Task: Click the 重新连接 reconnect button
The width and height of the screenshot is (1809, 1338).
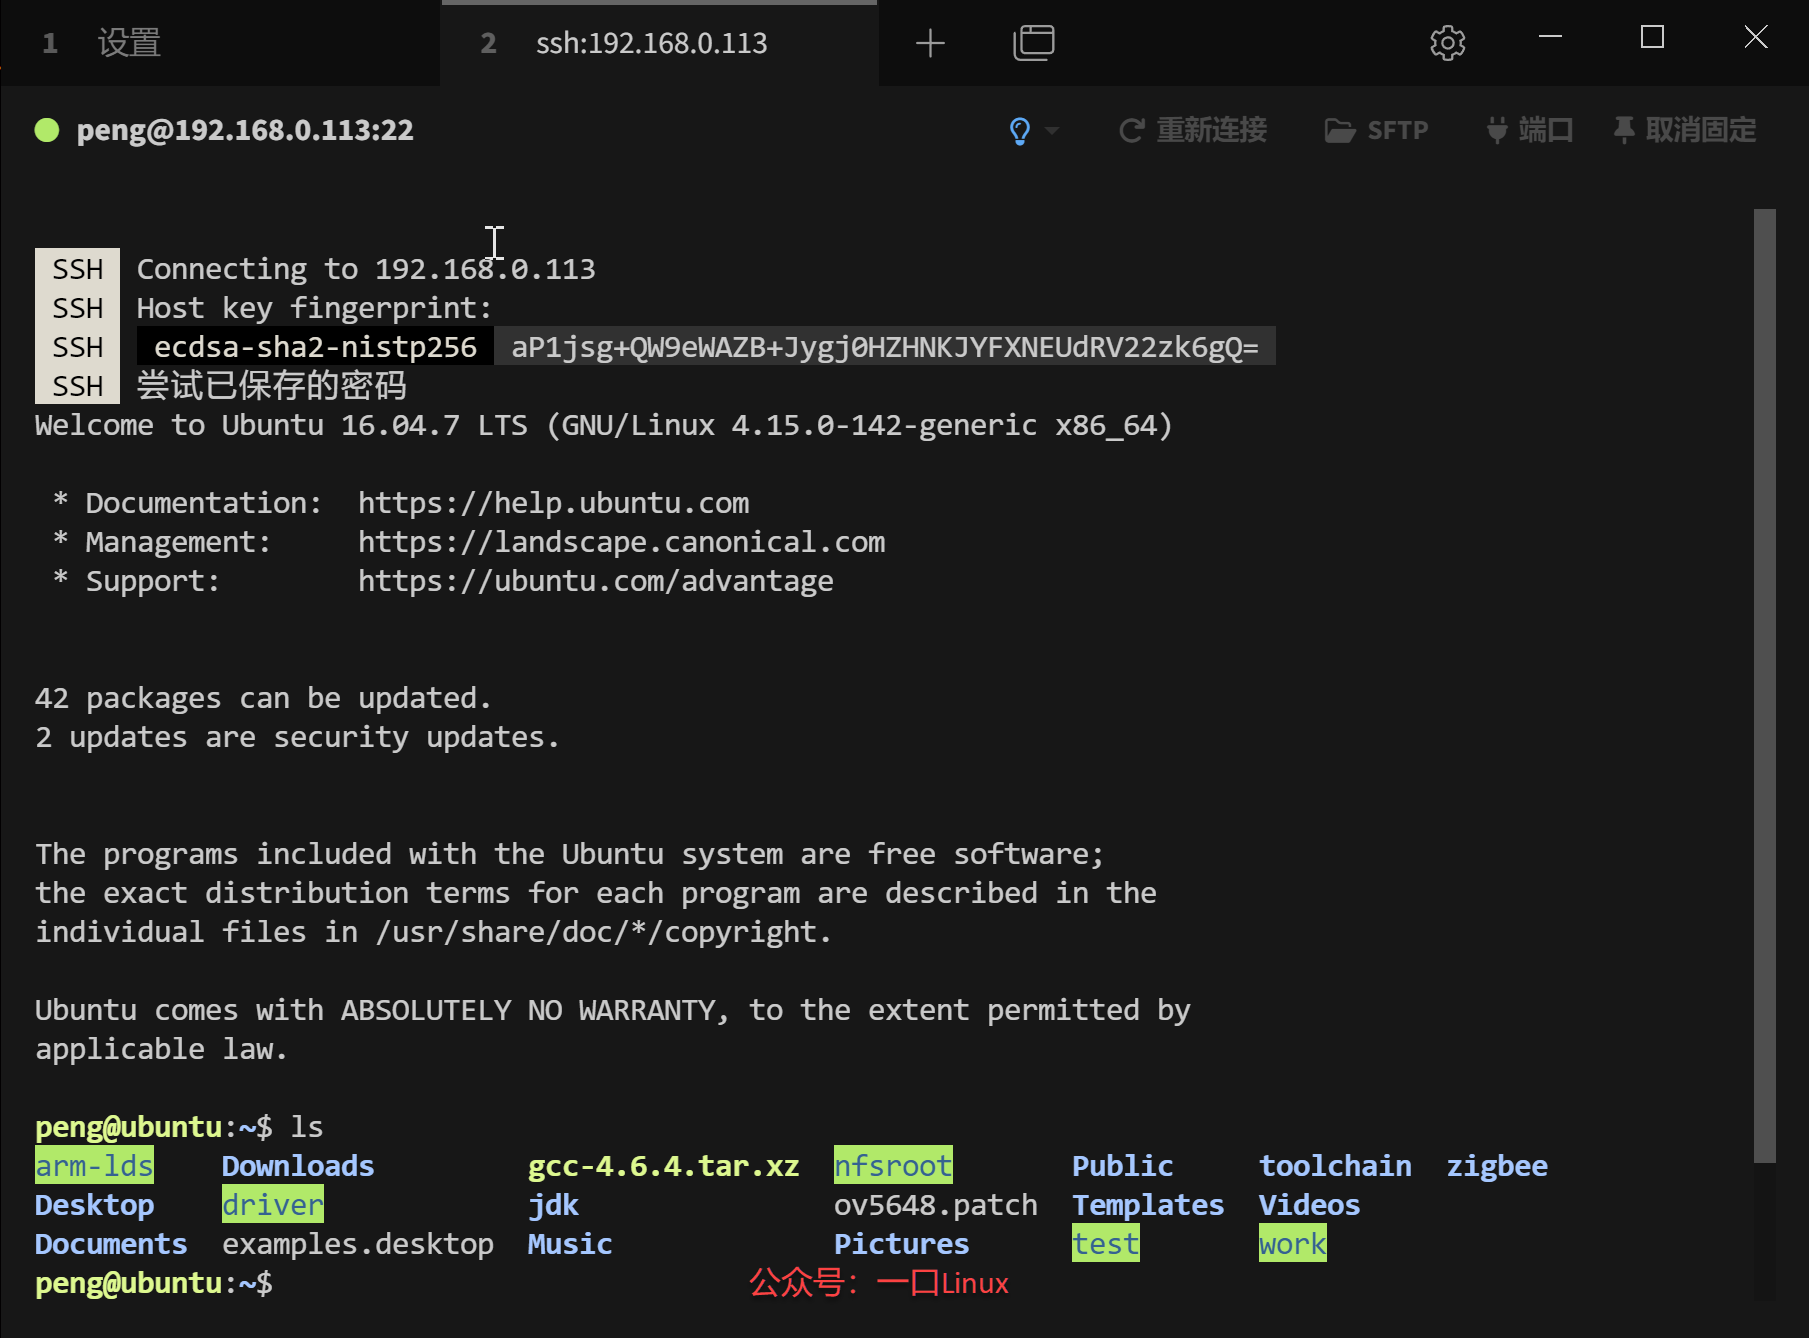Action: click(1193, 130)
